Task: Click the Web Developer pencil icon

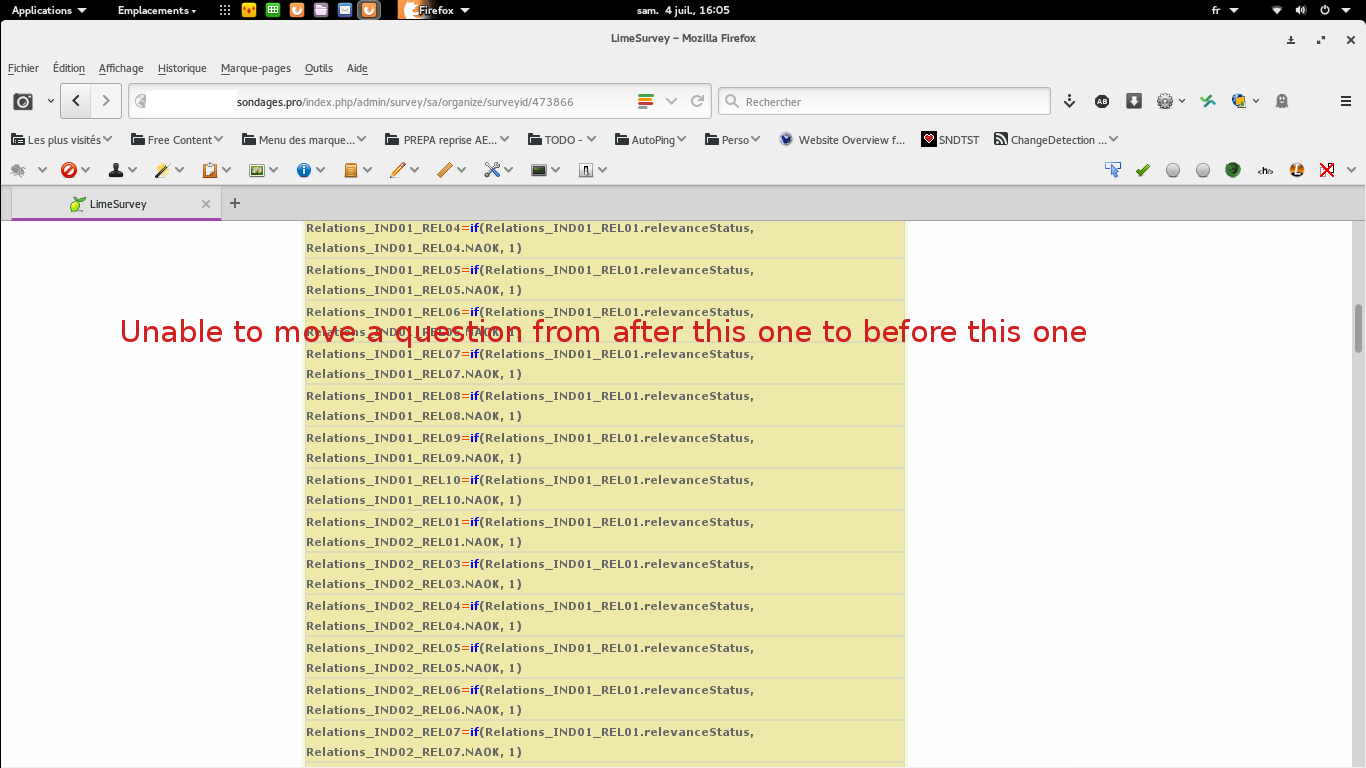Action: click(397, 170)
